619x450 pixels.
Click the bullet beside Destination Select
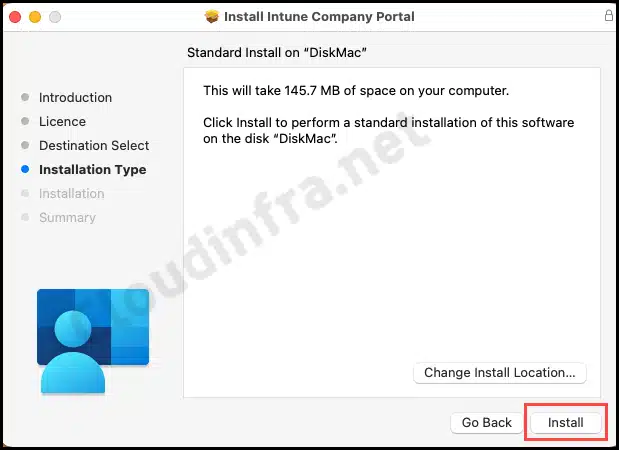[25, 145]
